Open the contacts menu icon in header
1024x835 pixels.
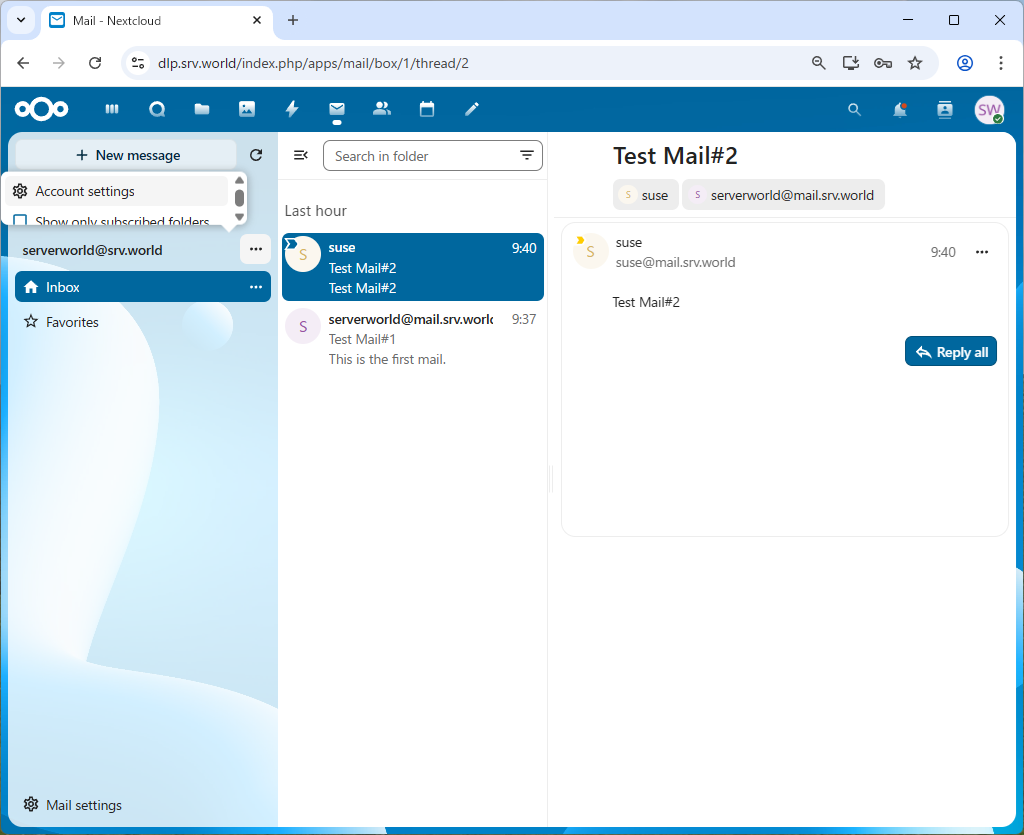945,110
